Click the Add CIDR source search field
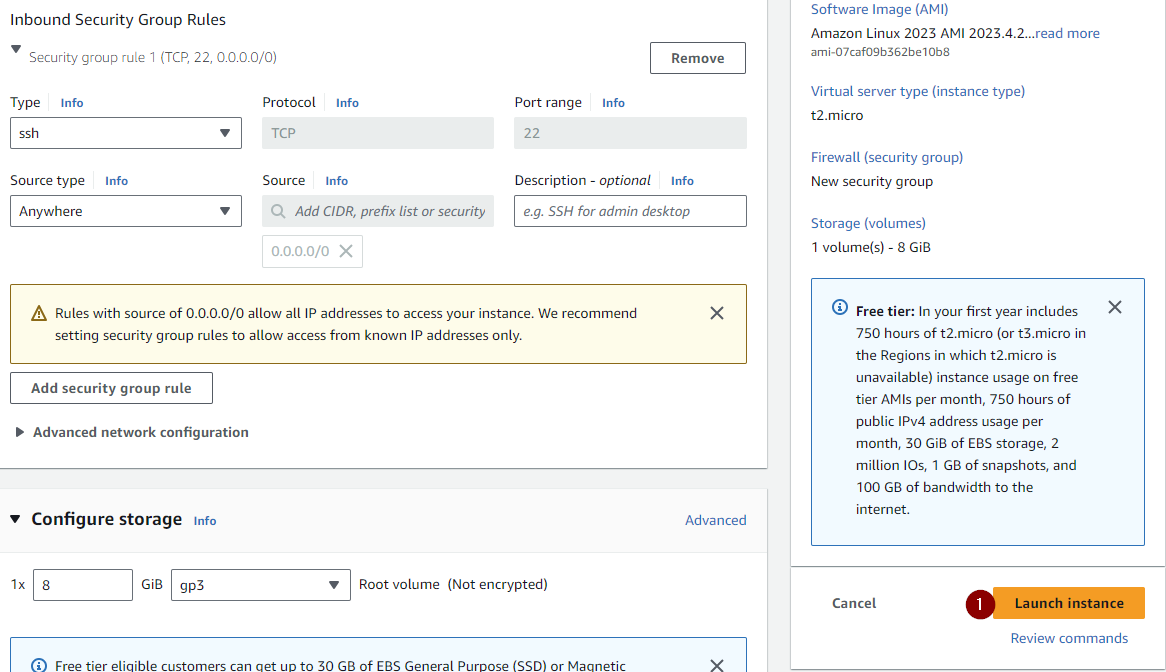The height and width of the screenshot is (672, 1166). 378,211
